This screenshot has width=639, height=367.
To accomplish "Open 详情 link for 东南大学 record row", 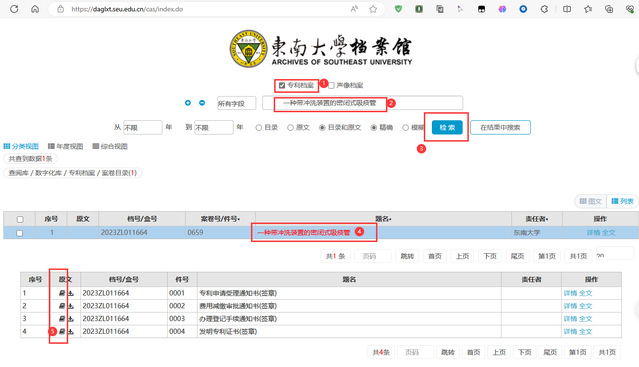I will pyautogui.click(x=593, y=233).
